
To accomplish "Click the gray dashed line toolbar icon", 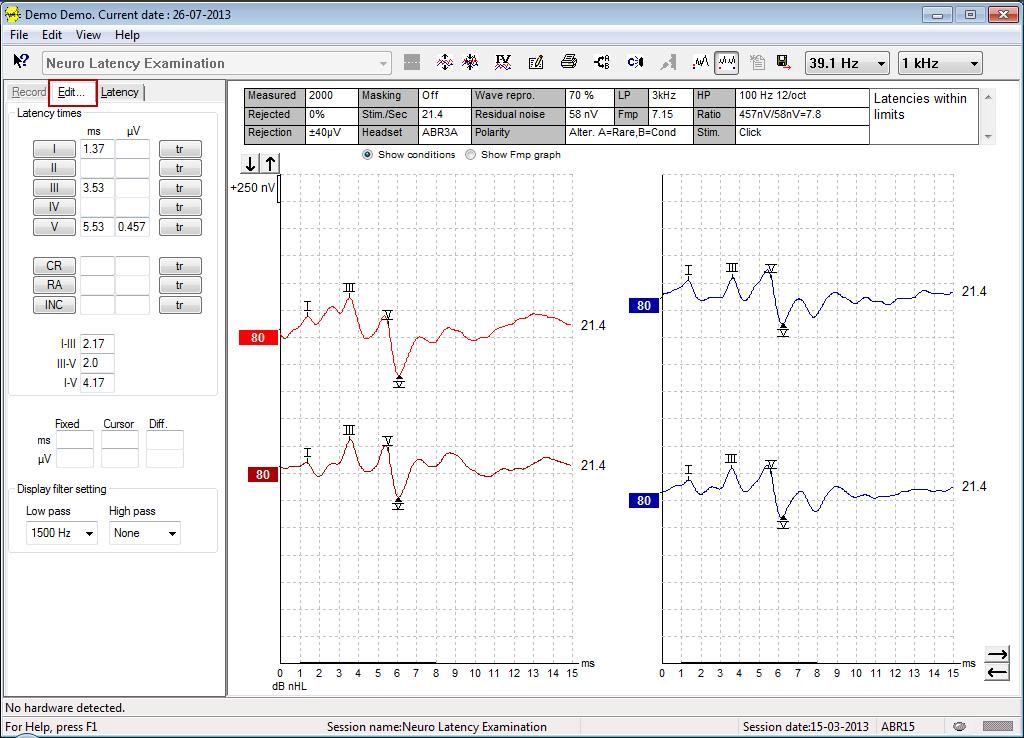I will click(411, 63).
